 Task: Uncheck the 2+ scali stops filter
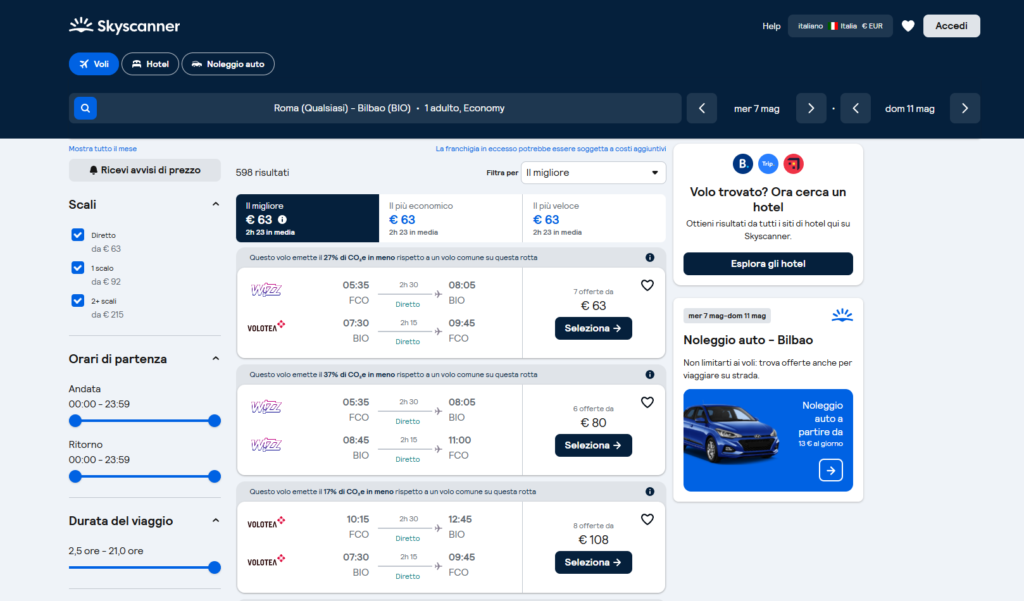[78, 300]
